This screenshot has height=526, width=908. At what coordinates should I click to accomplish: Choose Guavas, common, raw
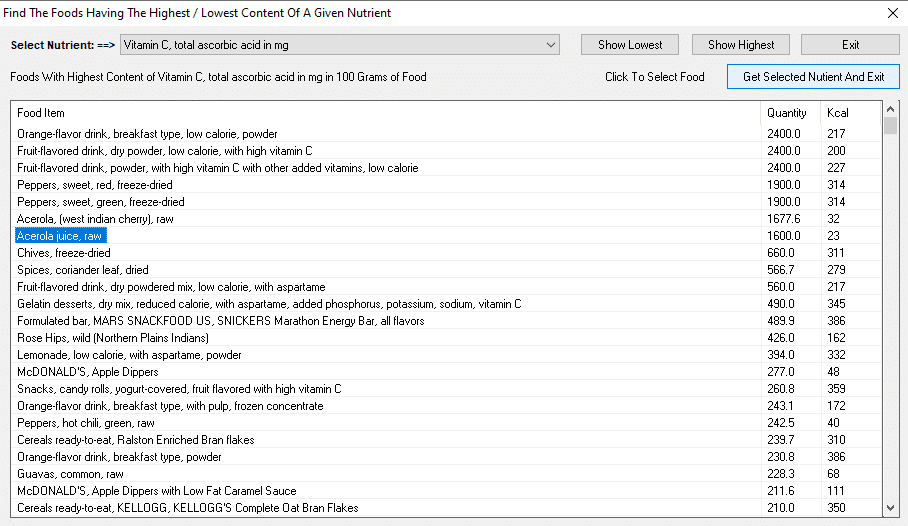click(x=70, y=474)
